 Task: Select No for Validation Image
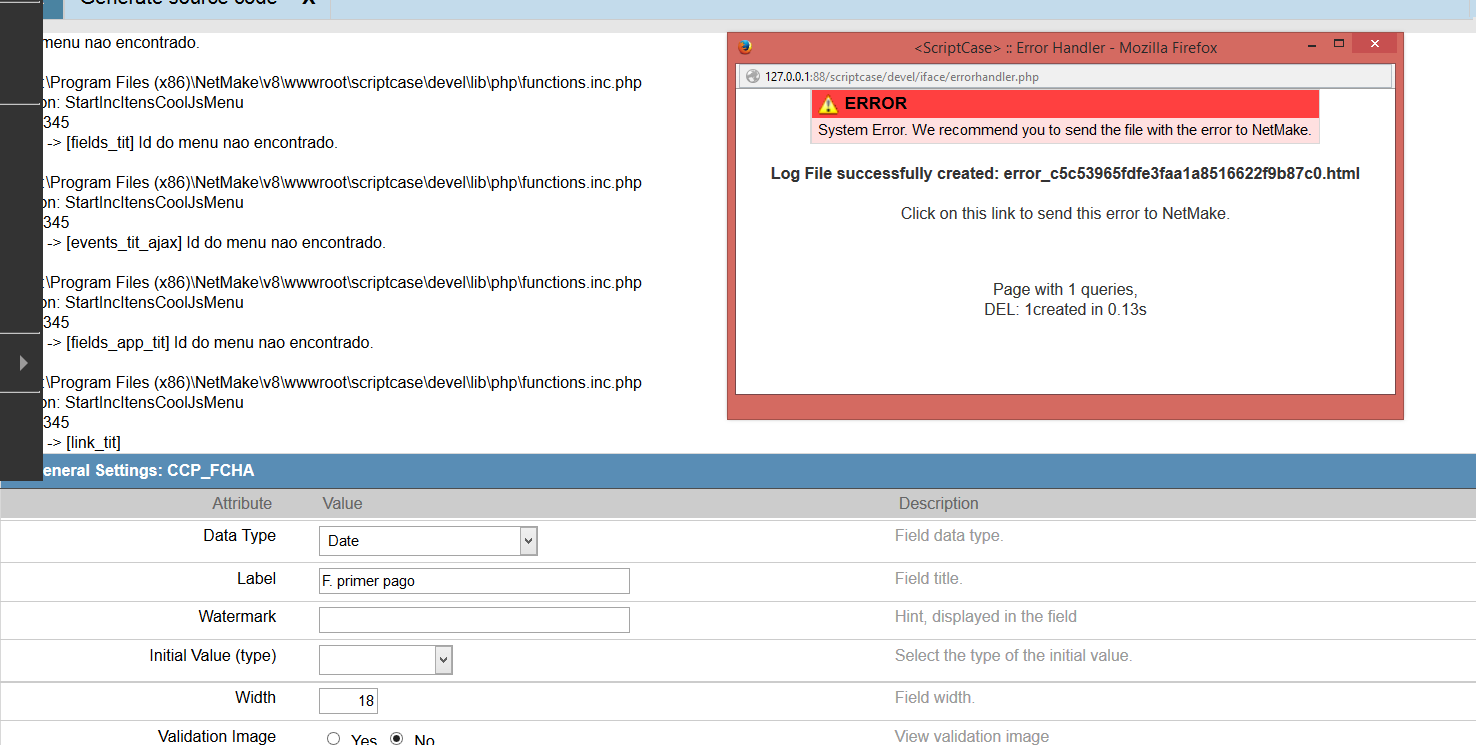(x=397, y=739)
